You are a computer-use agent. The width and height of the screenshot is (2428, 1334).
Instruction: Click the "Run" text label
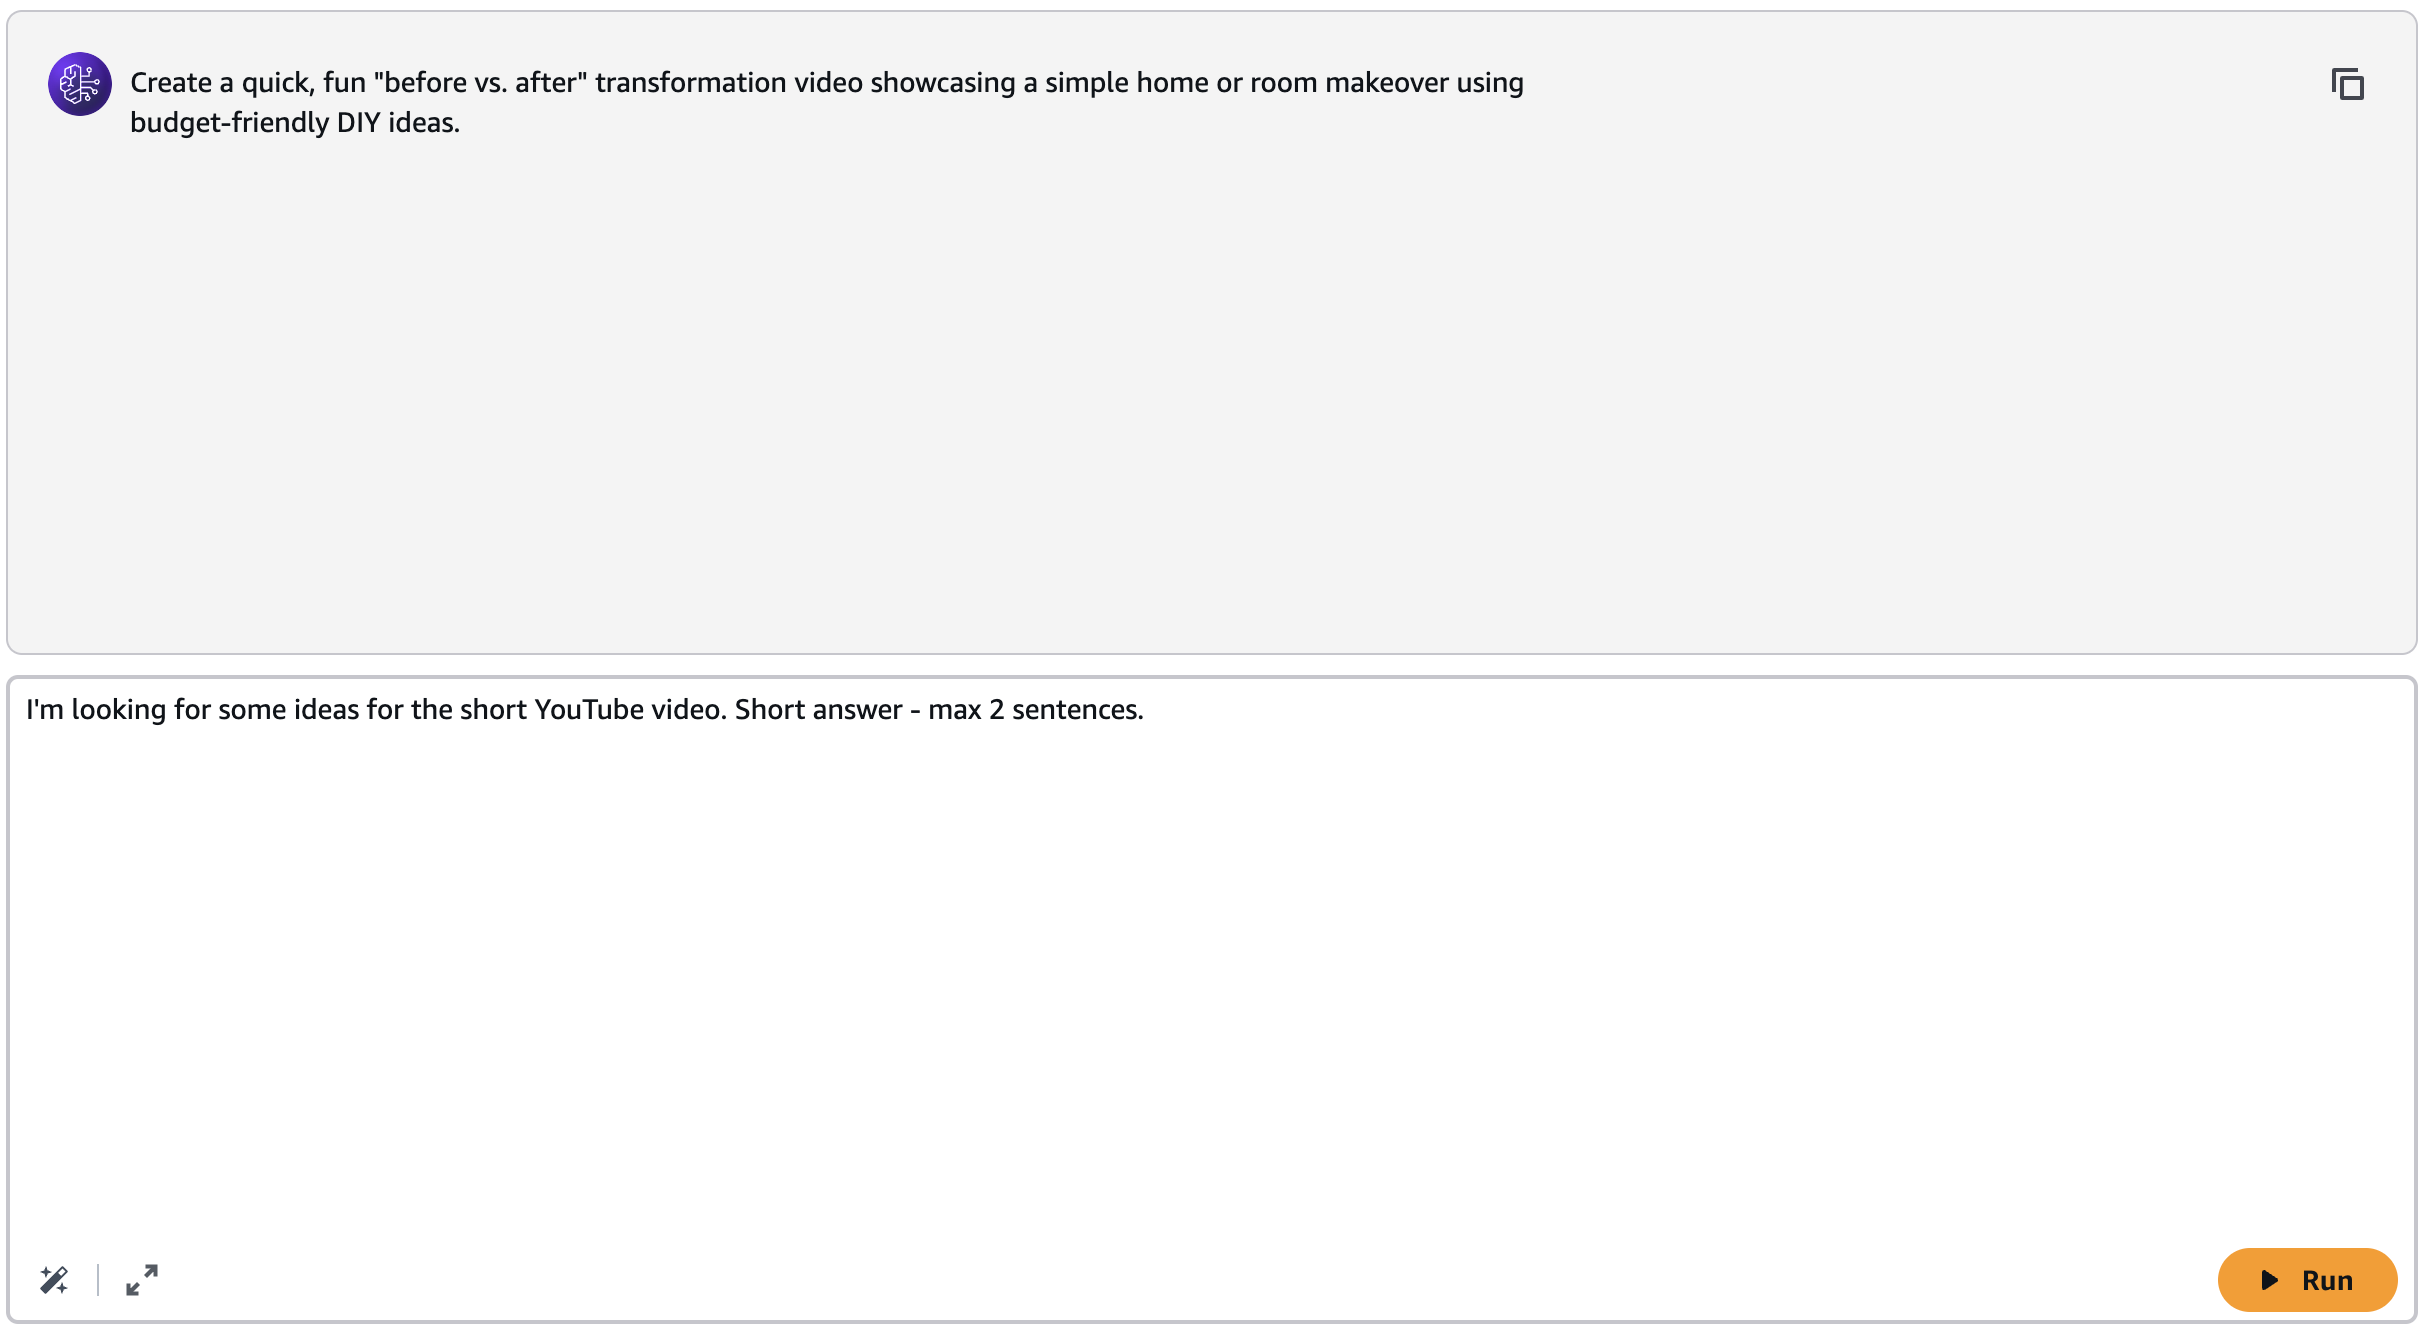pos(2327,1280)
